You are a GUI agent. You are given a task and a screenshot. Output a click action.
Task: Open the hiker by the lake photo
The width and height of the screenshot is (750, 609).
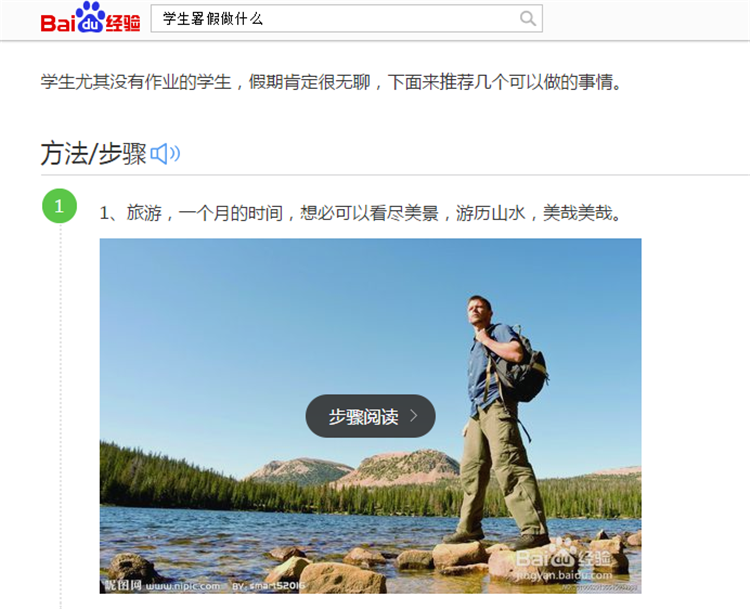(370, 416)
